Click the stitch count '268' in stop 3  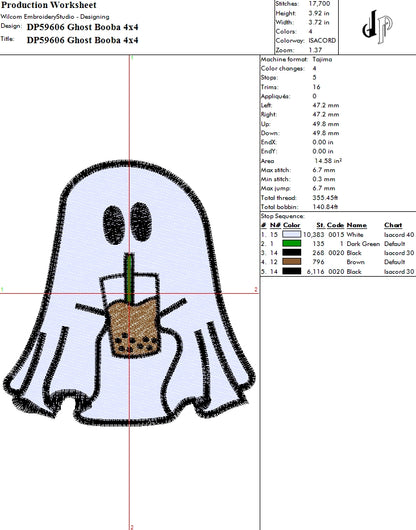tap(318, 253)
